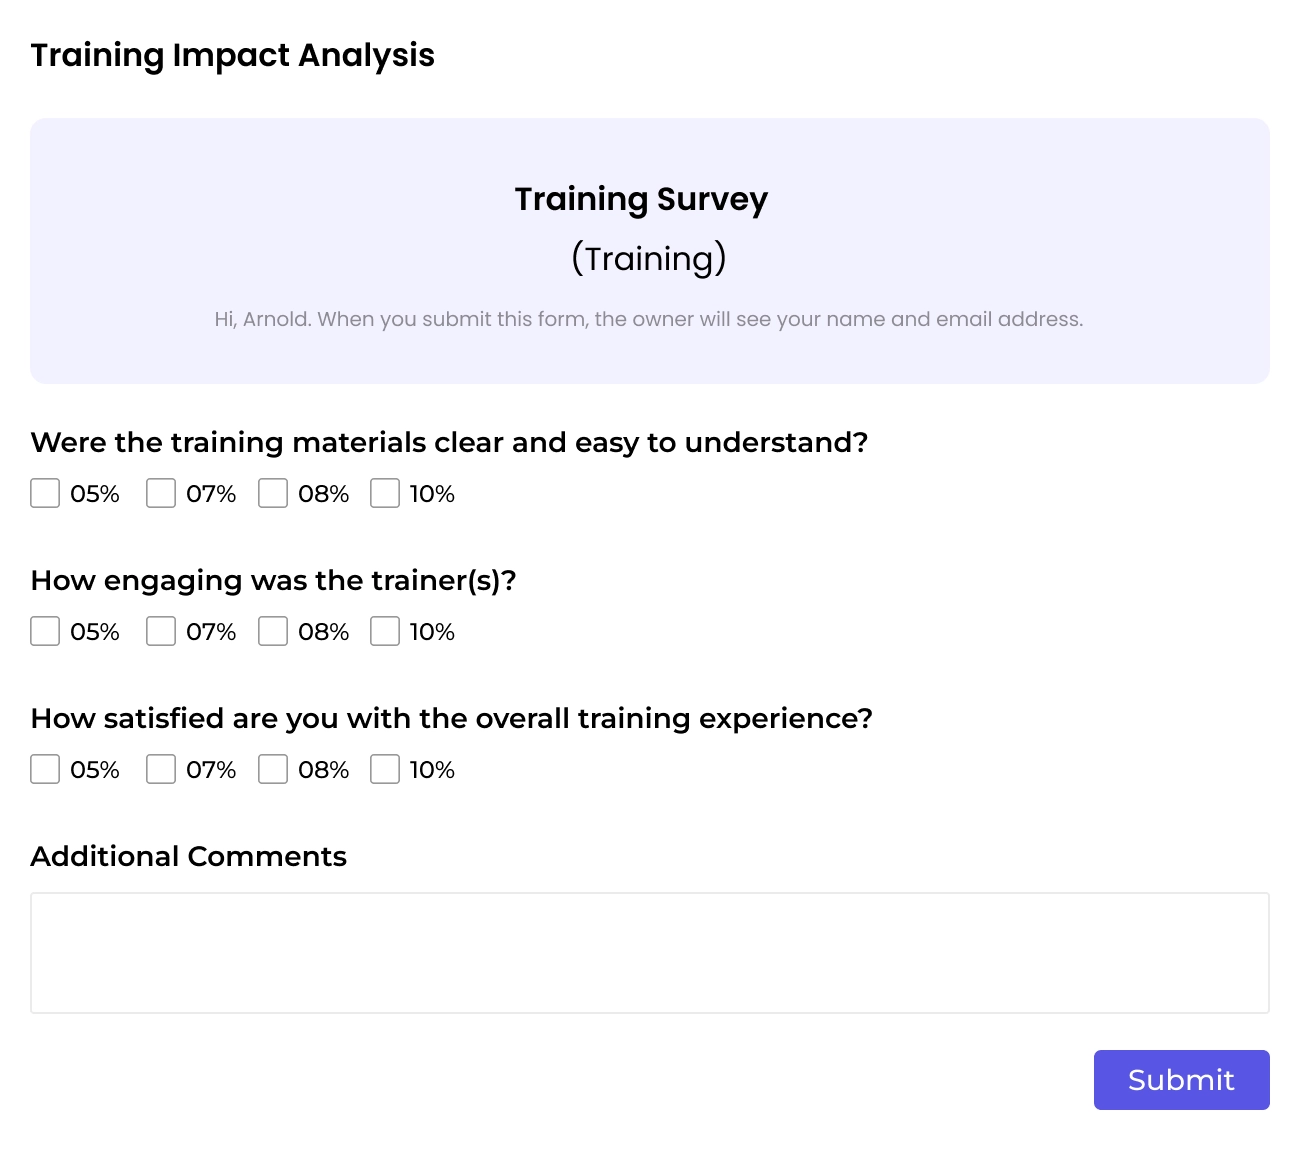Click the Submit button
Viewport: 1300px width, 1154px height.
coord(1181,1080)
